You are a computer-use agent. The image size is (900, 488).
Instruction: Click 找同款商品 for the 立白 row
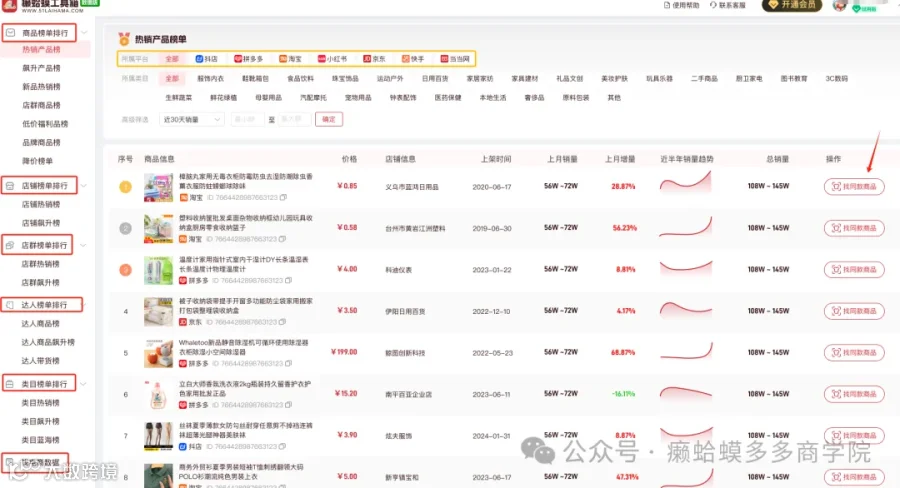[x=854, y=394]
